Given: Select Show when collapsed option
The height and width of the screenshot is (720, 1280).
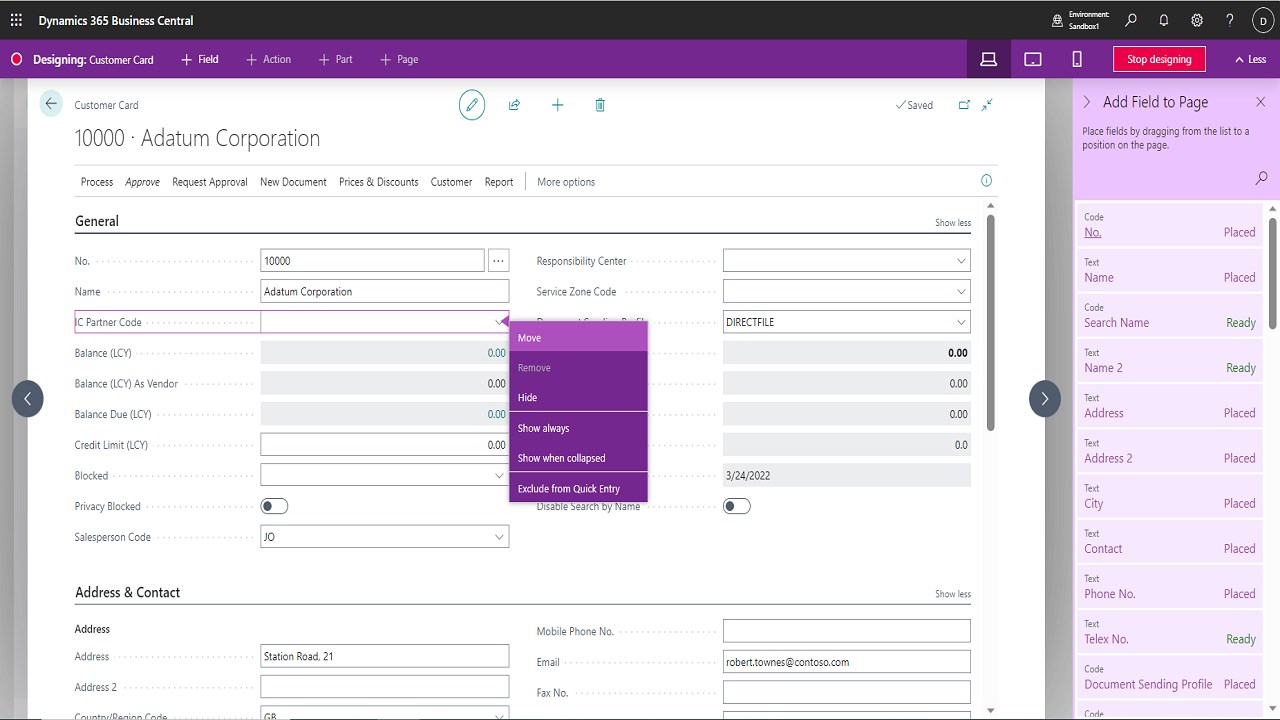Looking at the screenshot, I should [579, 458].
